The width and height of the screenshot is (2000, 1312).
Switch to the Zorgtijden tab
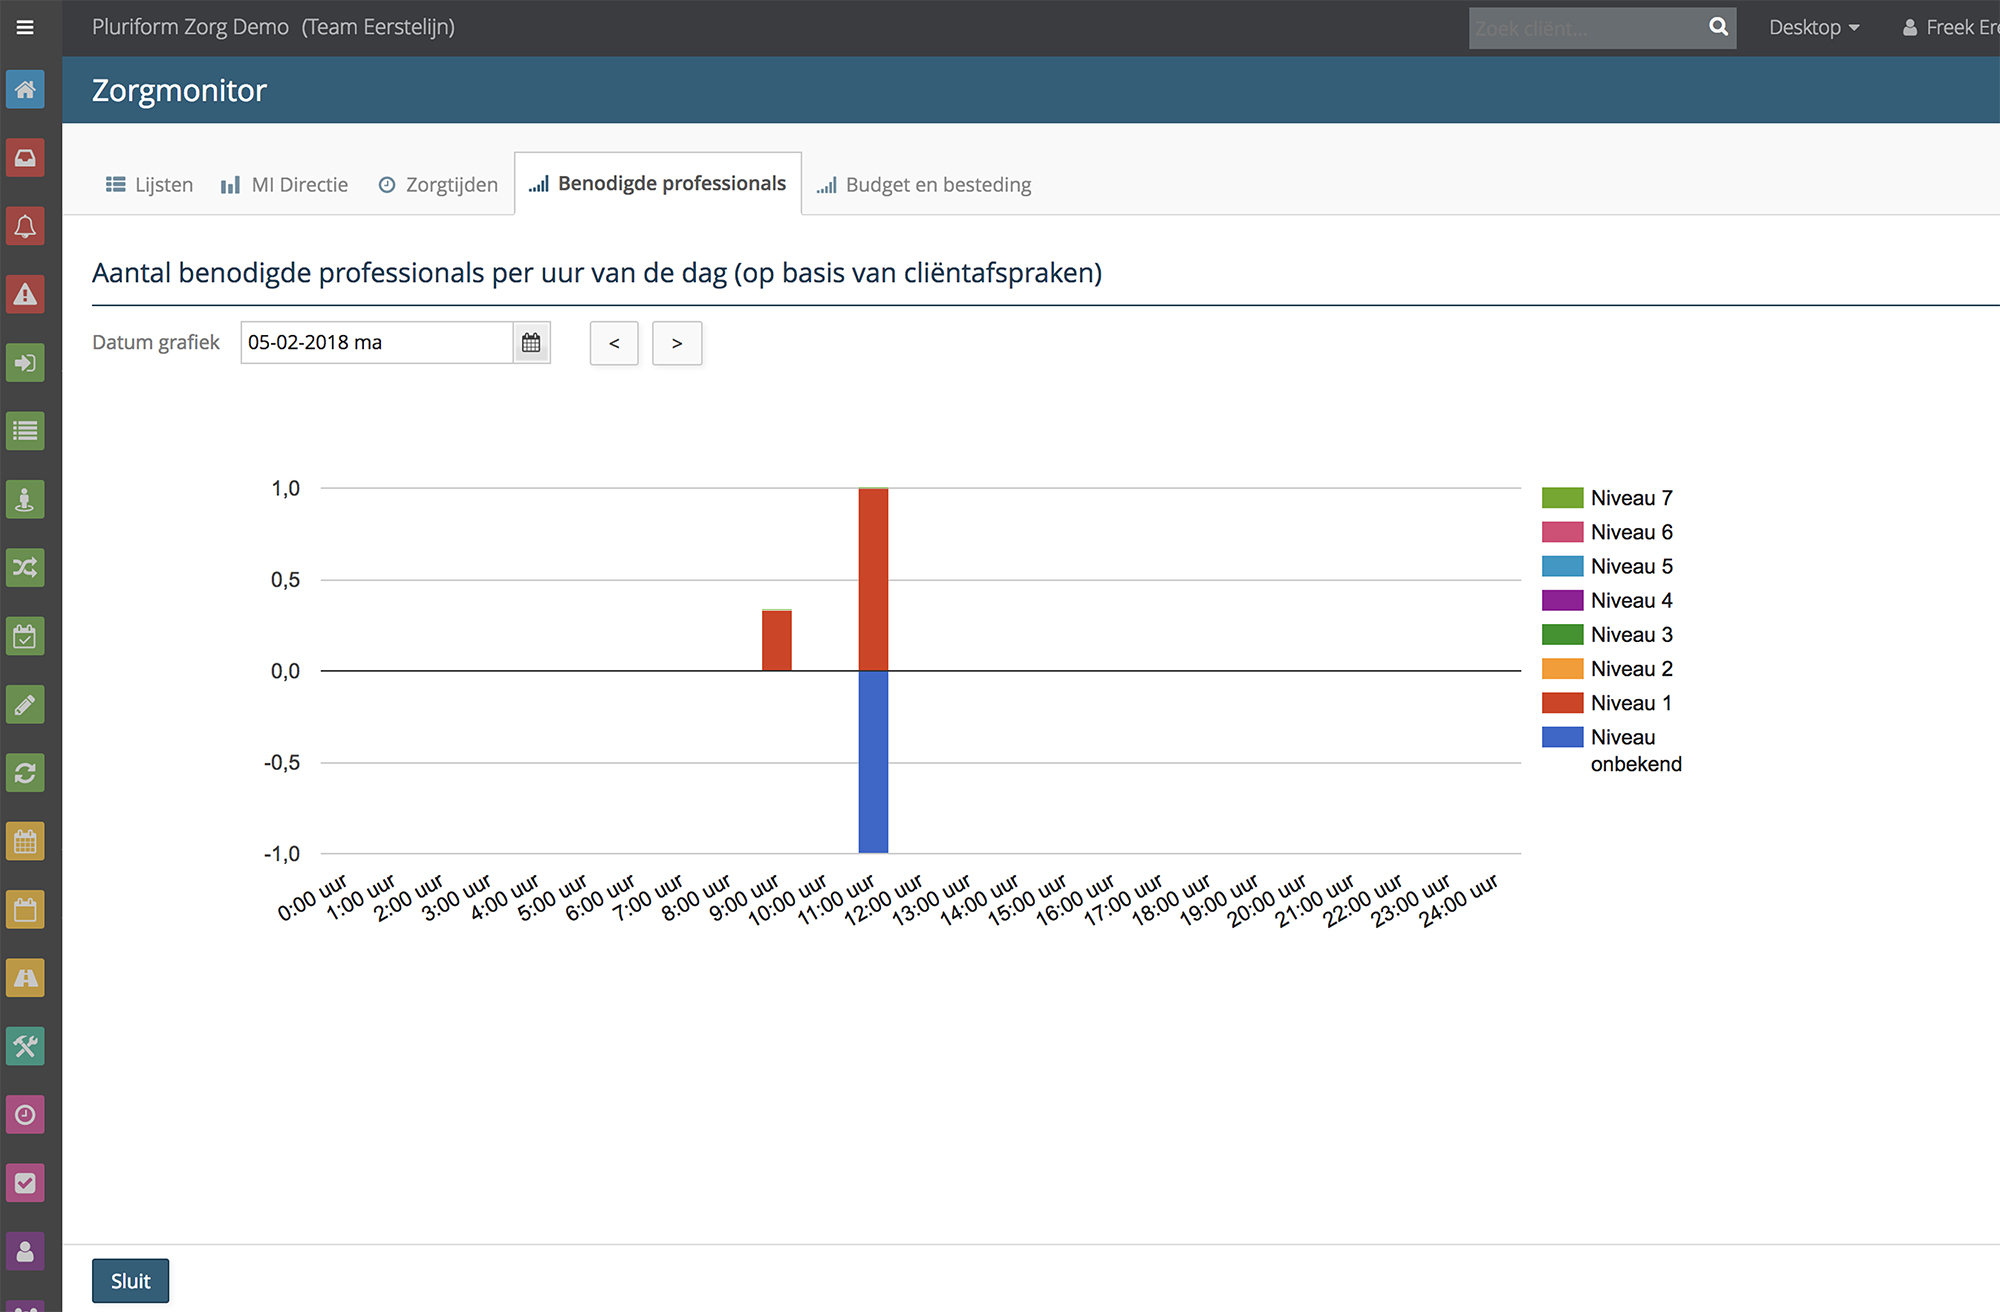(438, 184)
